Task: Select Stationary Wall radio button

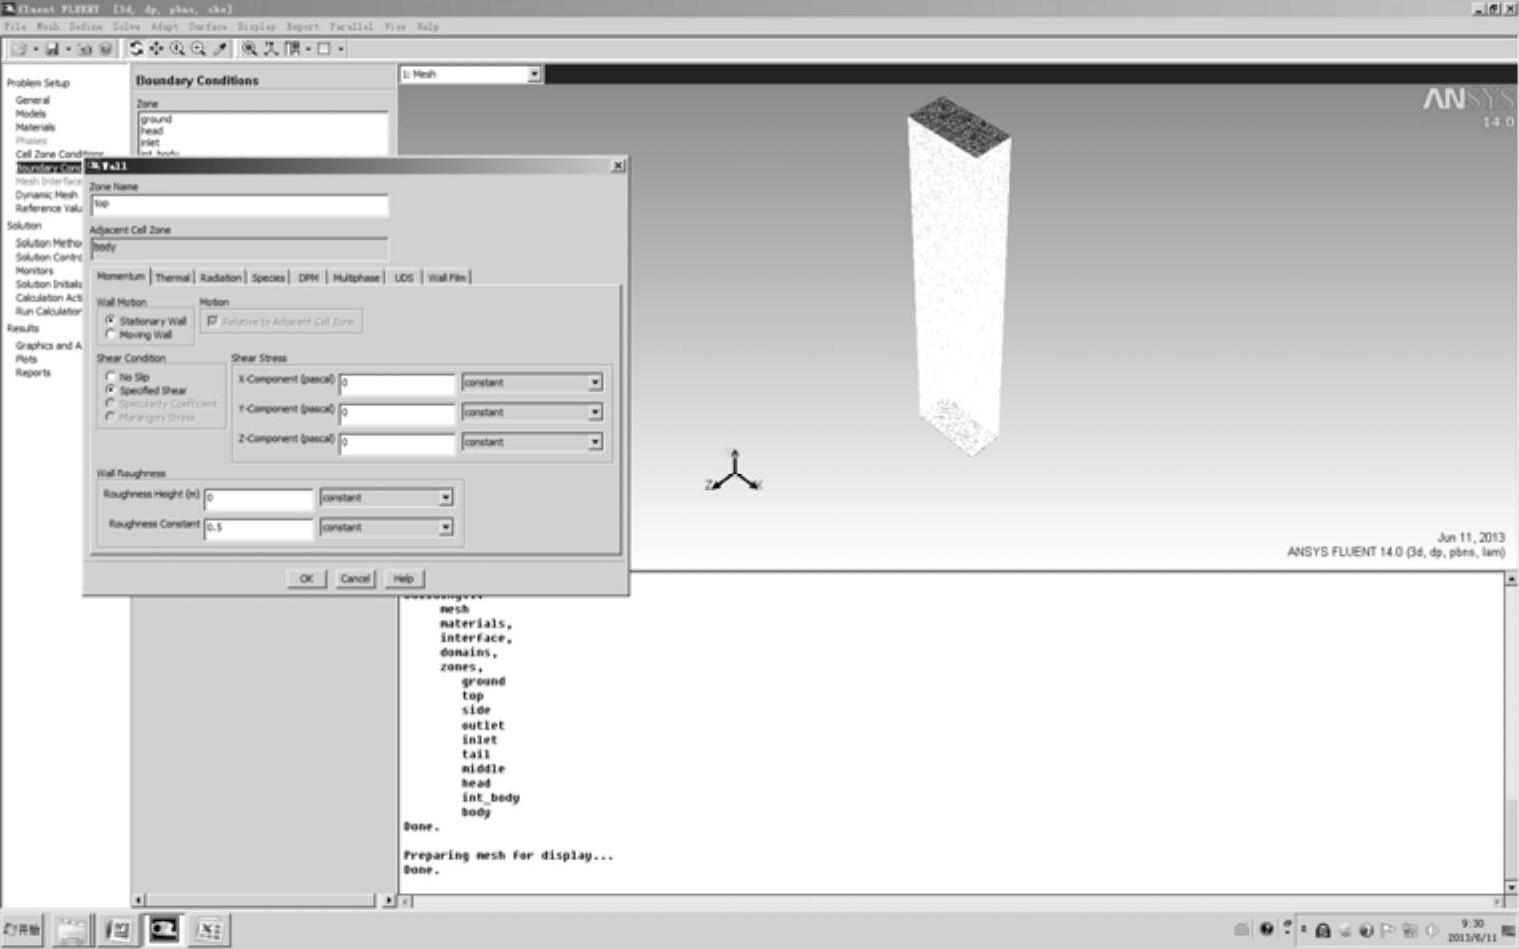Action: point(110,320)
